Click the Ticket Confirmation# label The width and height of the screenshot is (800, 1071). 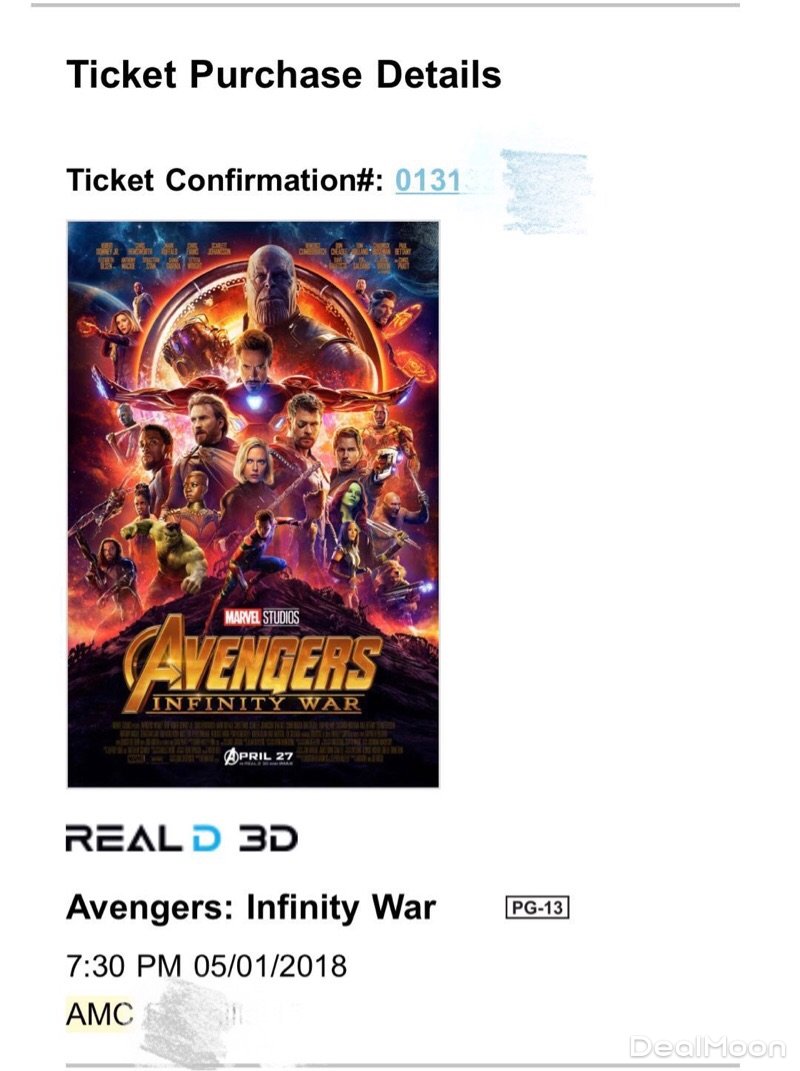(225, 181)
